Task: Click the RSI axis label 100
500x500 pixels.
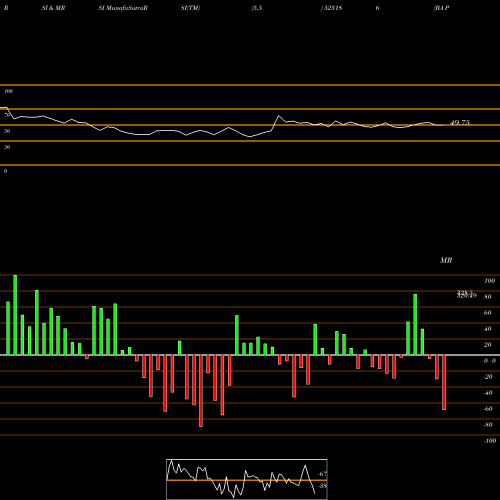Action: coord(8,91)
